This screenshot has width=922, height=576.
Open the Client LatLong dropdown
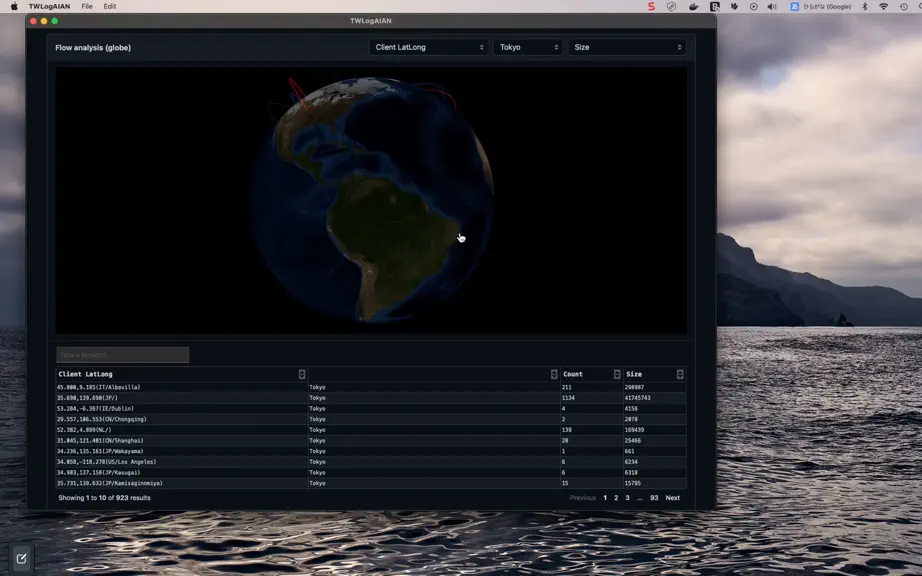429,47
